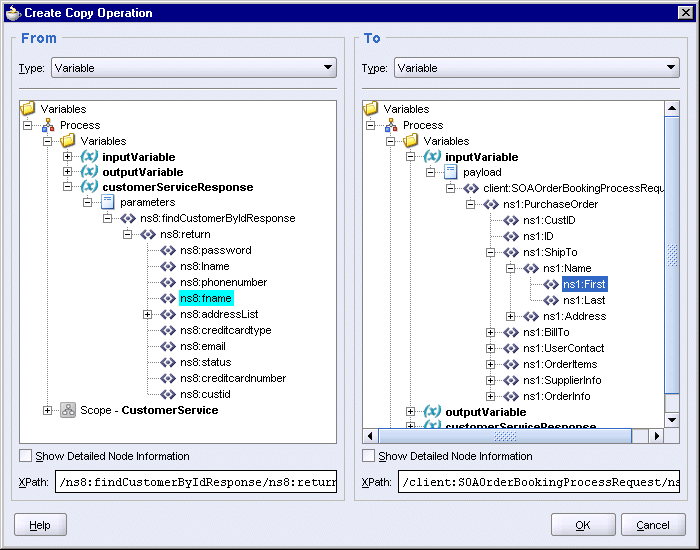
Task: Click the ns8:lname element icon
Action: tap(168, 267)
